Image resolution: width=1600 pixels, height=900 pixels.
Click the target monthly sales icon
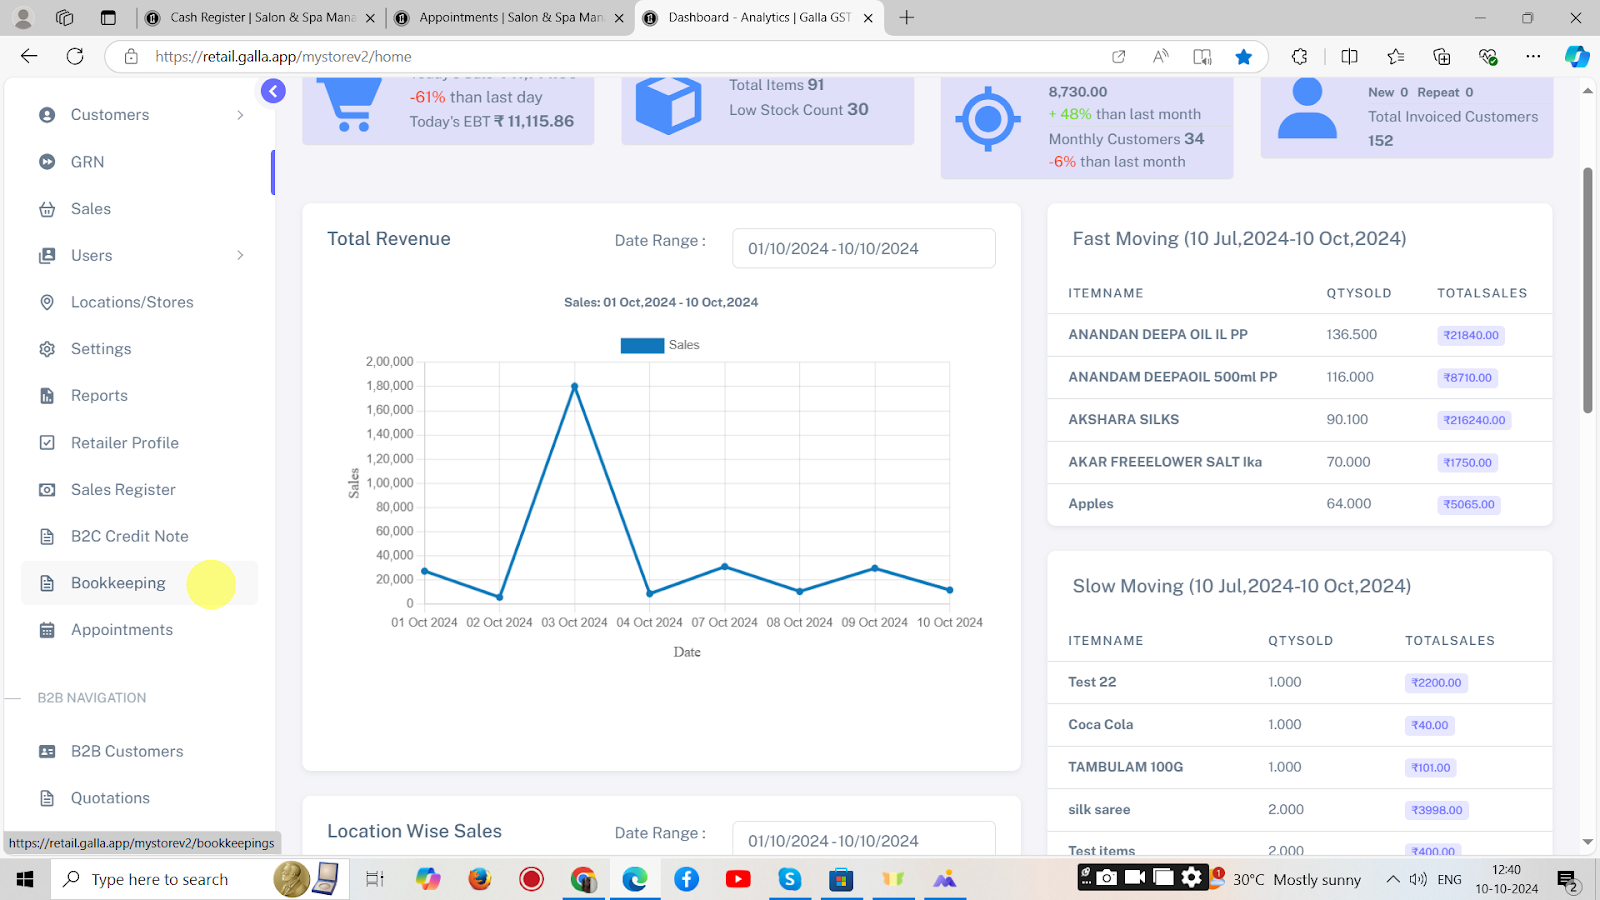tap(988, 119)
